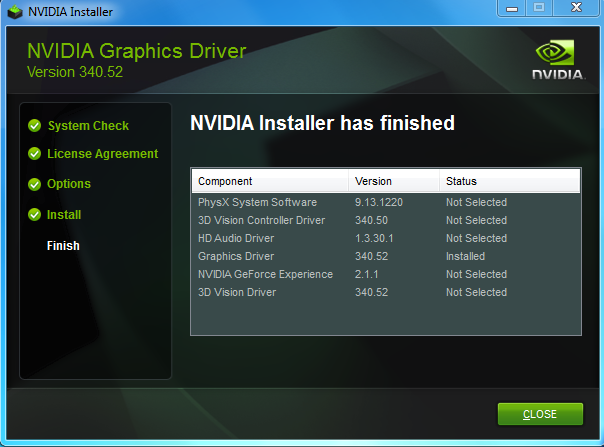604x447 pixels.
Task: Select the Graphics Driver component row
Action: 386,256
